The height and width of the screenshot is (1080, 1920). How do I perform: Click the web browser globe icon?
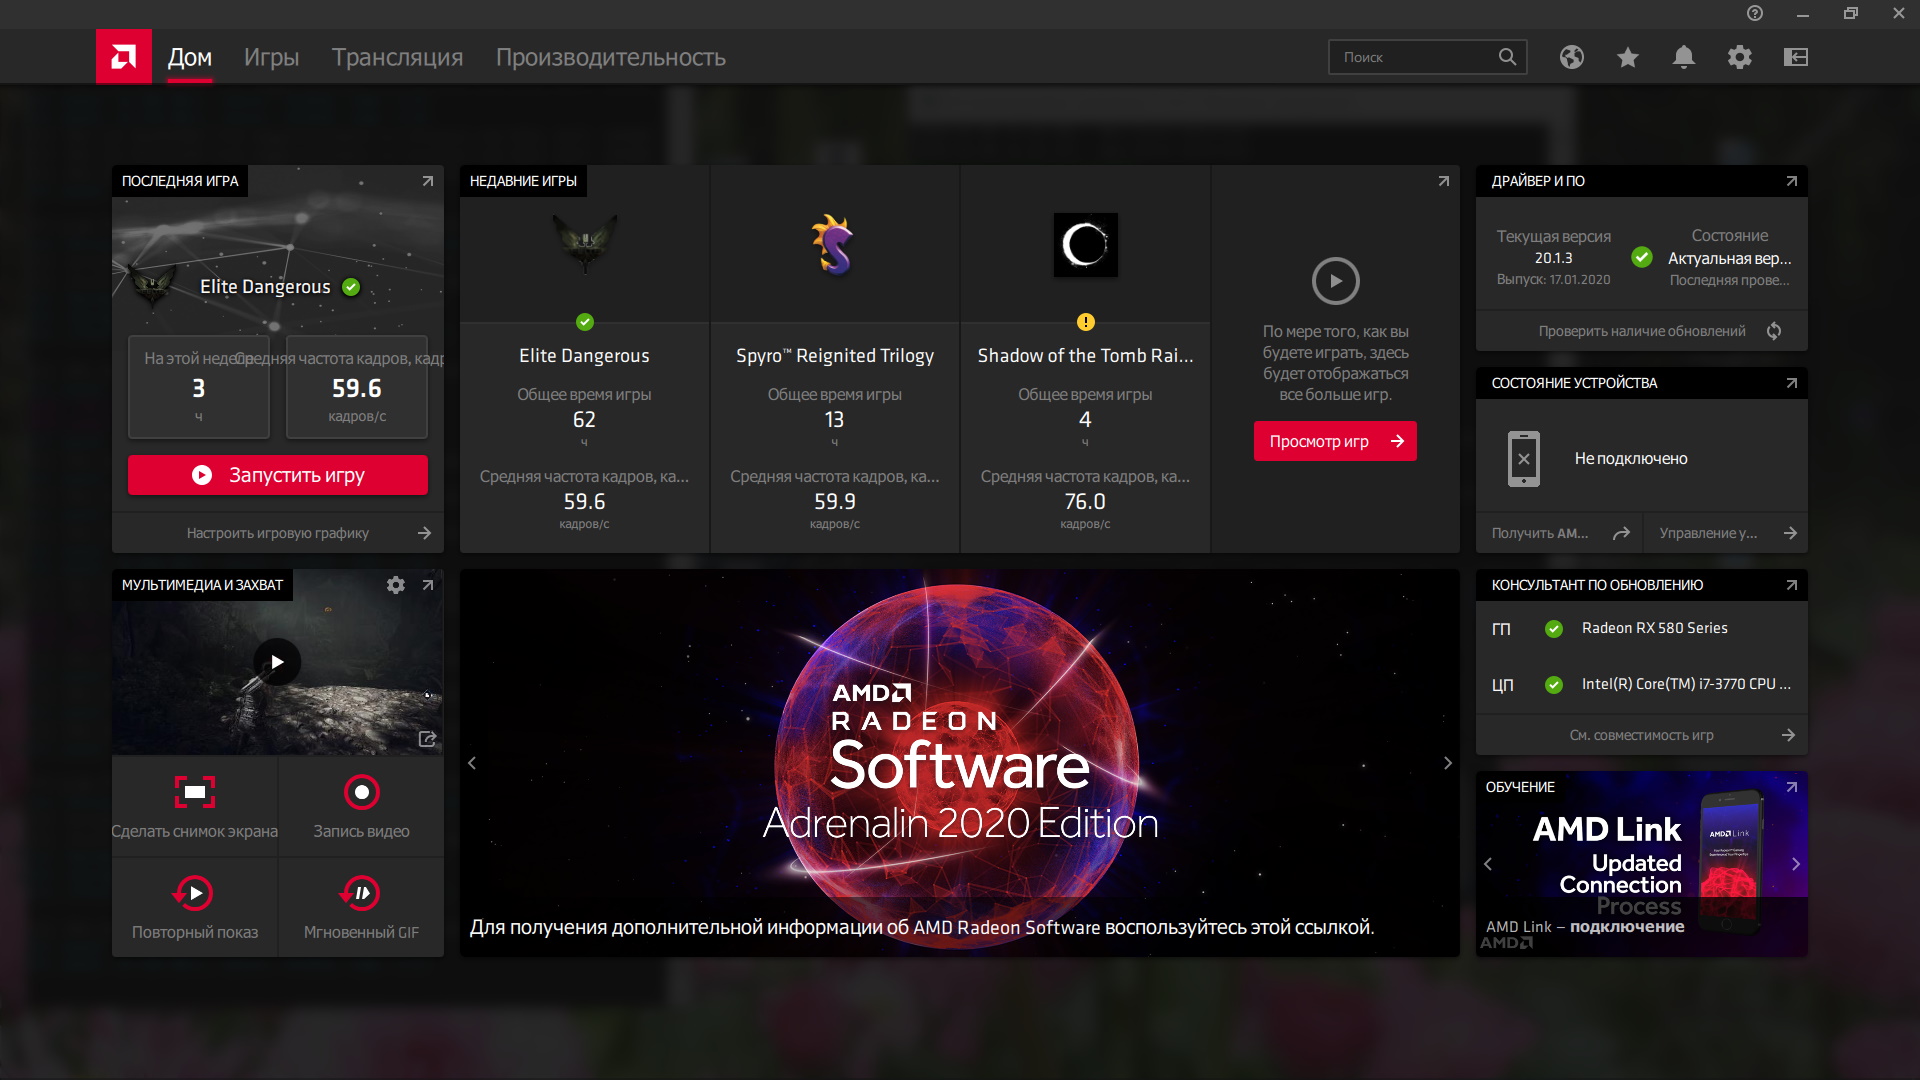click(1572, 57)
